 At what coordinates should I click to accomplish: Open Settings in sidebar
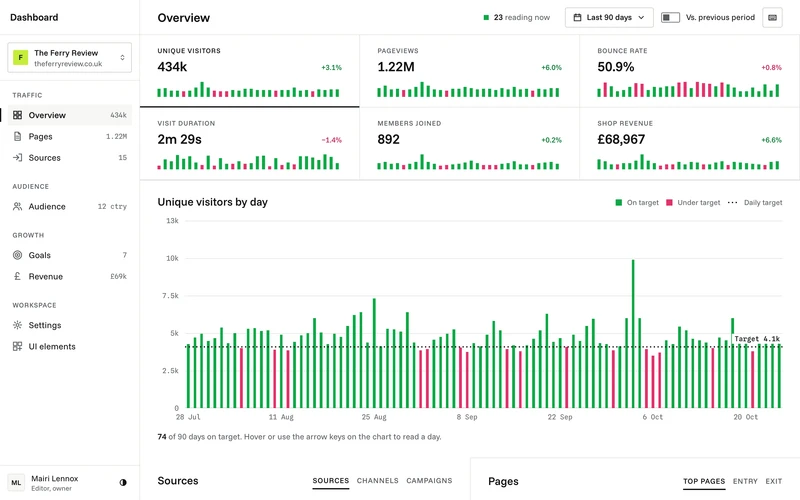tap(69, 325)
